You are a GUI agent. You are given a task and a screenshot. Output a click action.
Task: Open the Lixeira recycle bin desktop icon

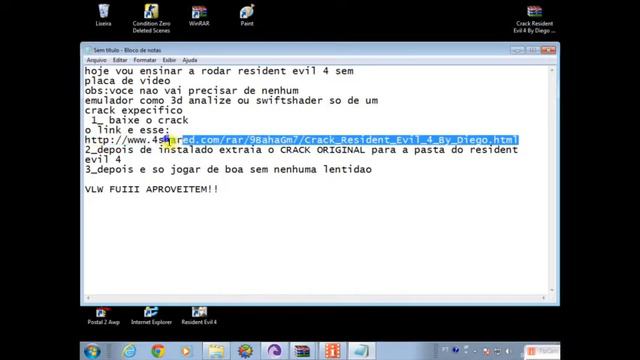104,15
